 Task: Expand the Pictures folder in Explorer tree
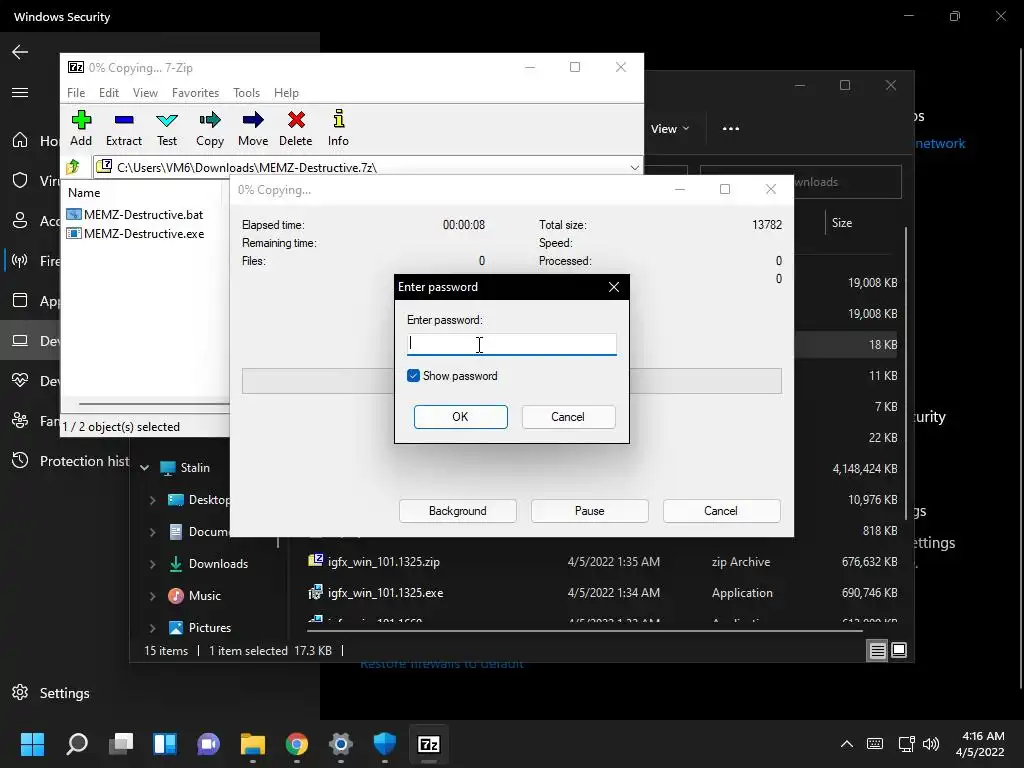coord(152,628)
